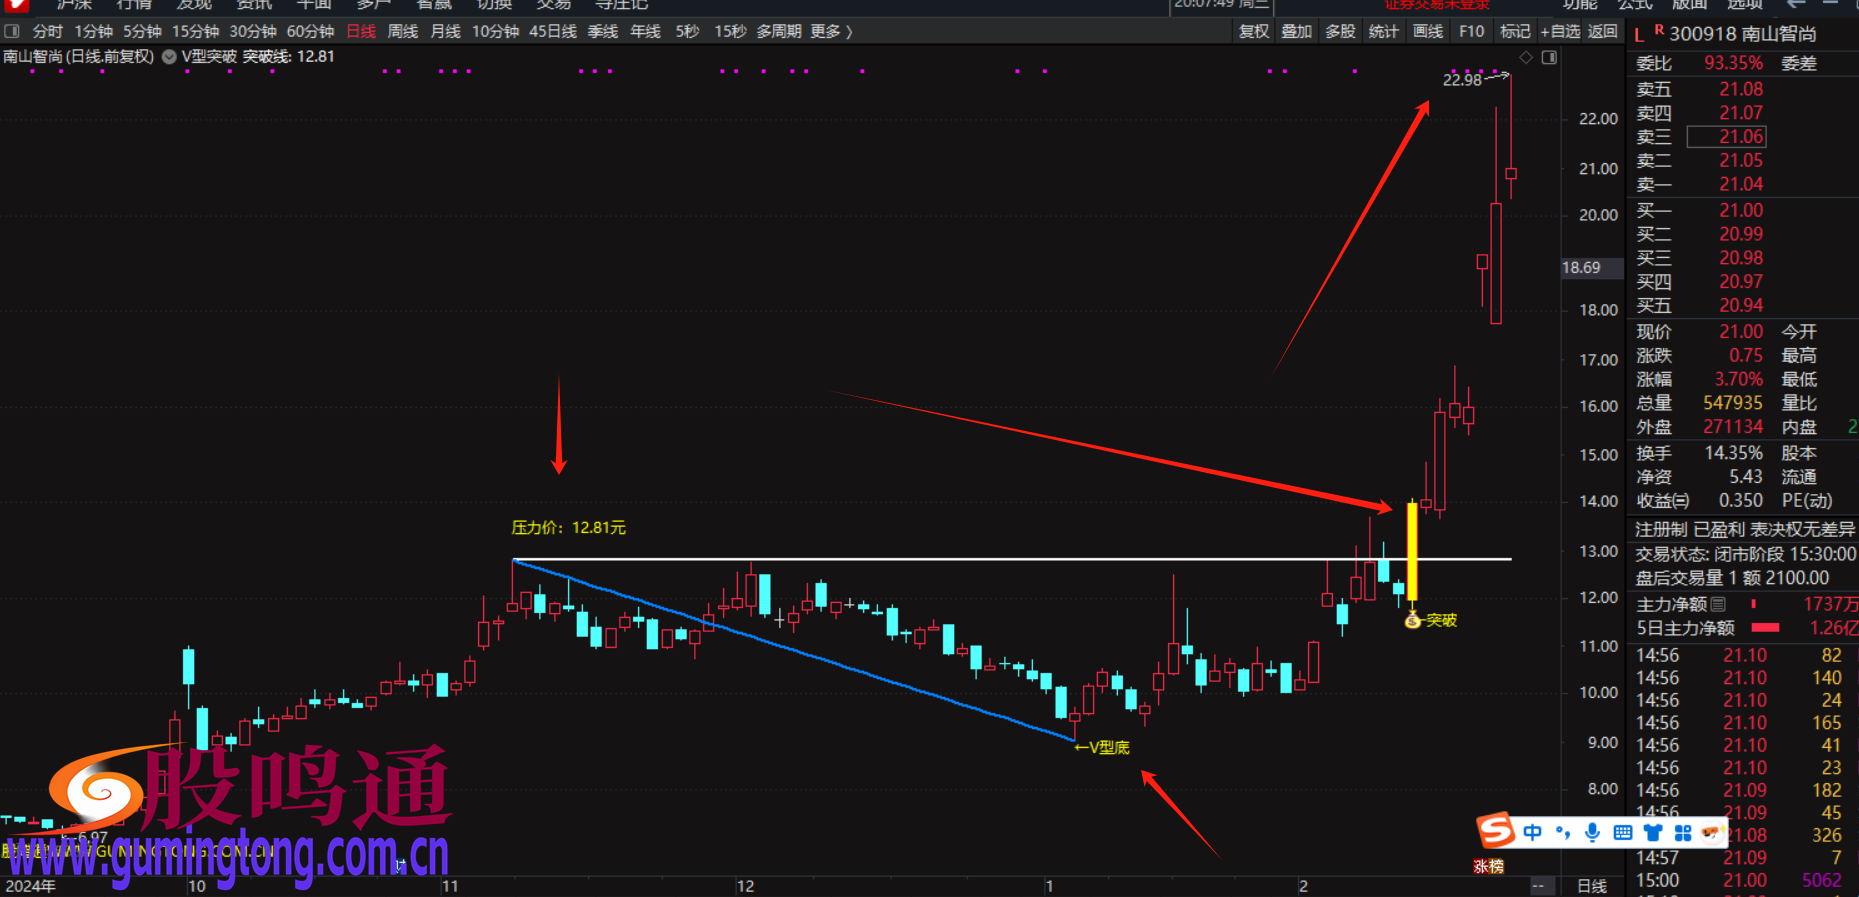1859x897 pixels.
Task: Toggle the left sidebar panel icon
Action: pos(12,32)
